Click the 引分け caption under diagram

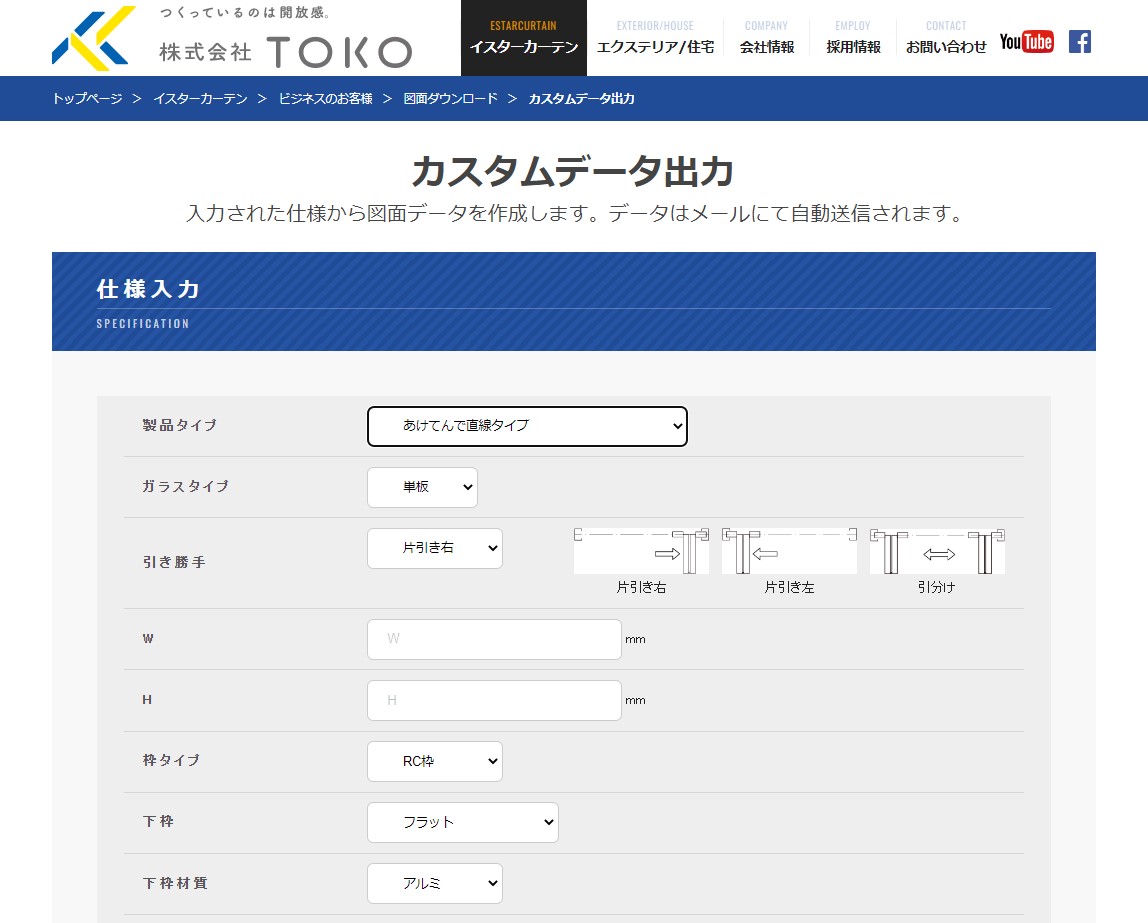pyautogui.click(x=937, y=587)
